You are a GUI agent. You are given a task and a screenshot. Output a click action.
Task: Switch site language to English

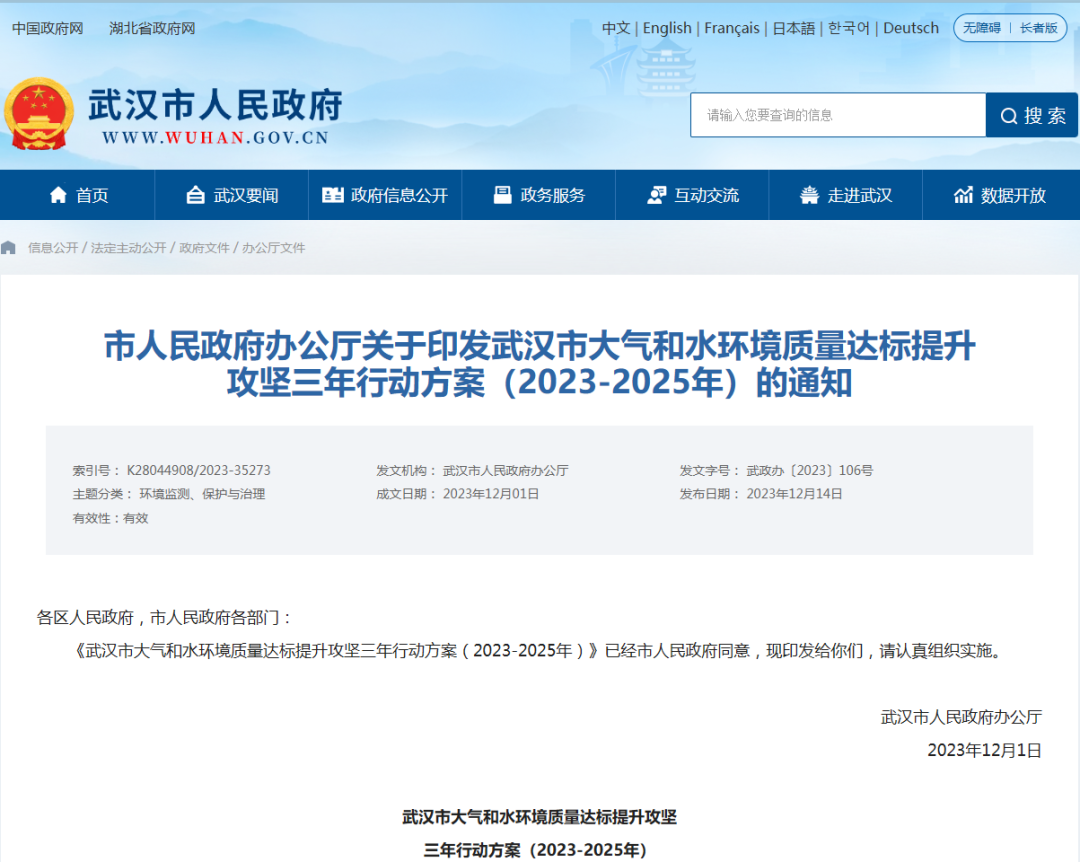click(666, 28)
